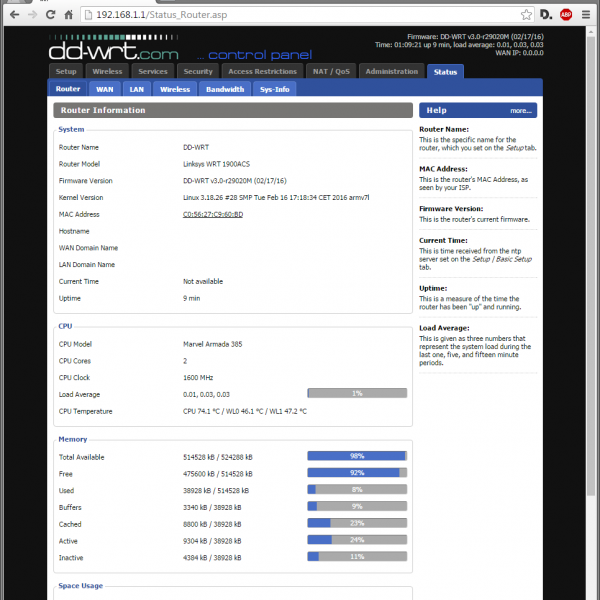The image size is (600, 600).
Task: Switch to the Wireless main tab
Action: (x=107, y=72)
